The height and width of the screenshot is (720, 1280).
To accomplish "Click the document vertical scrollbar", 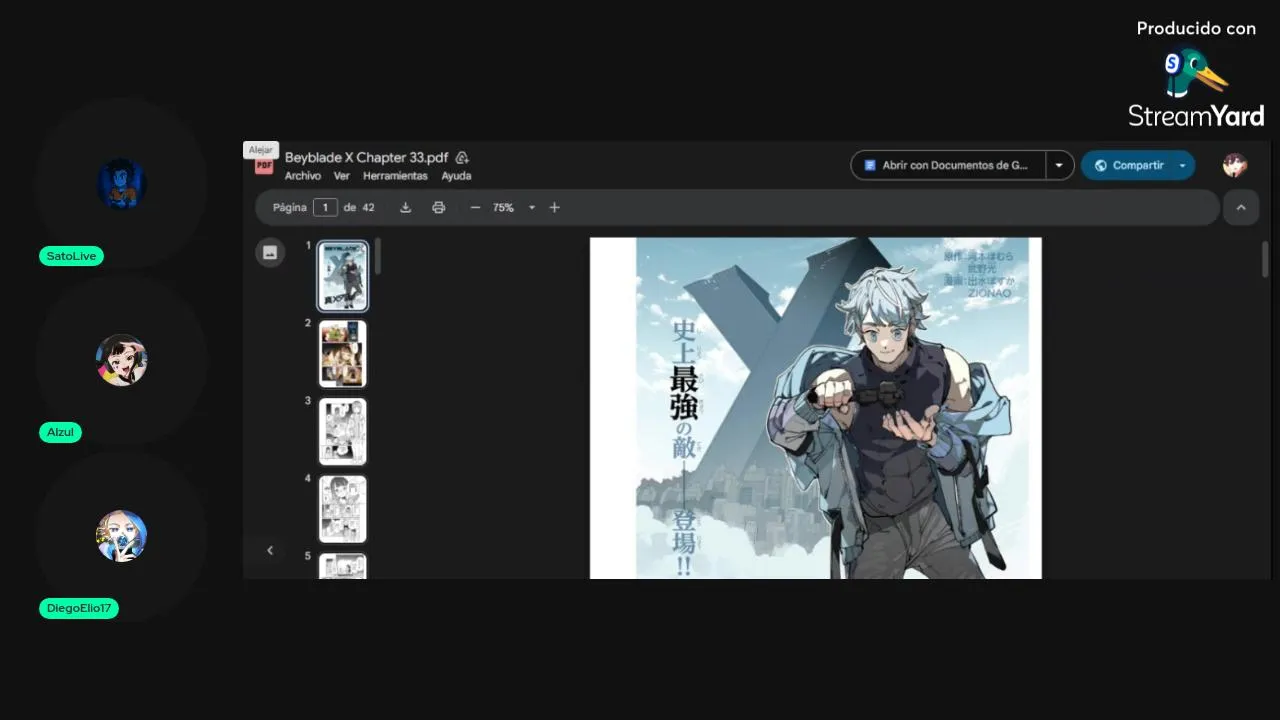I will pos(1265,259).
